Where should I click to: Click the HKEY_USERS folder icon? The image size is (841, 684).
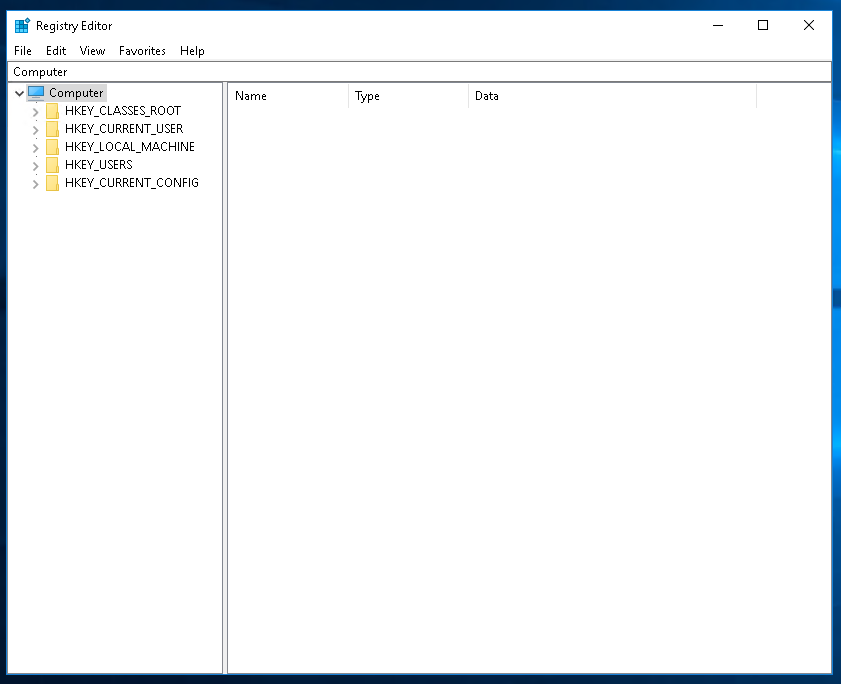tap(52, 165)
